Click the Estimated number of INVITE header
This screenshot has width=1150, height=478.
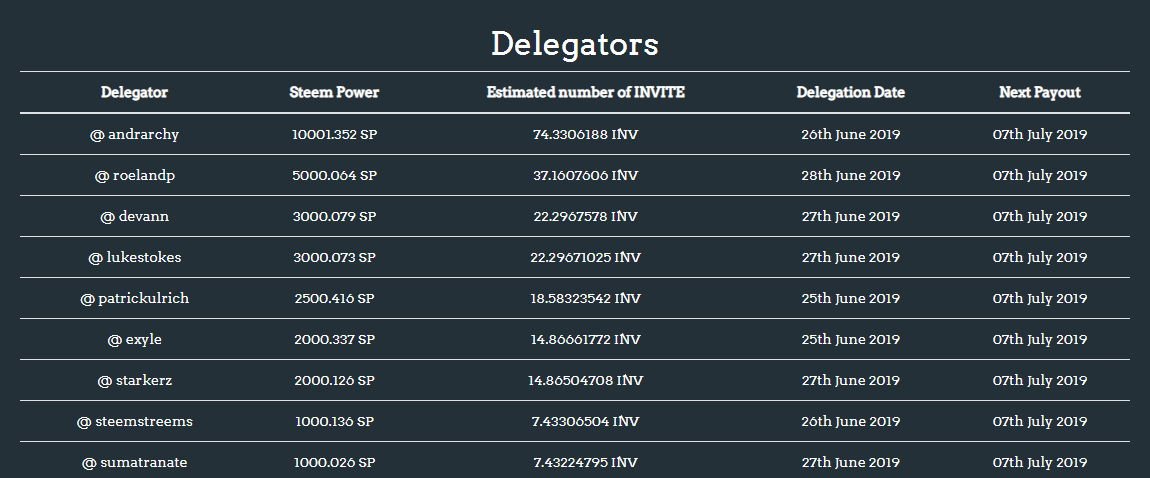(586, 92)
